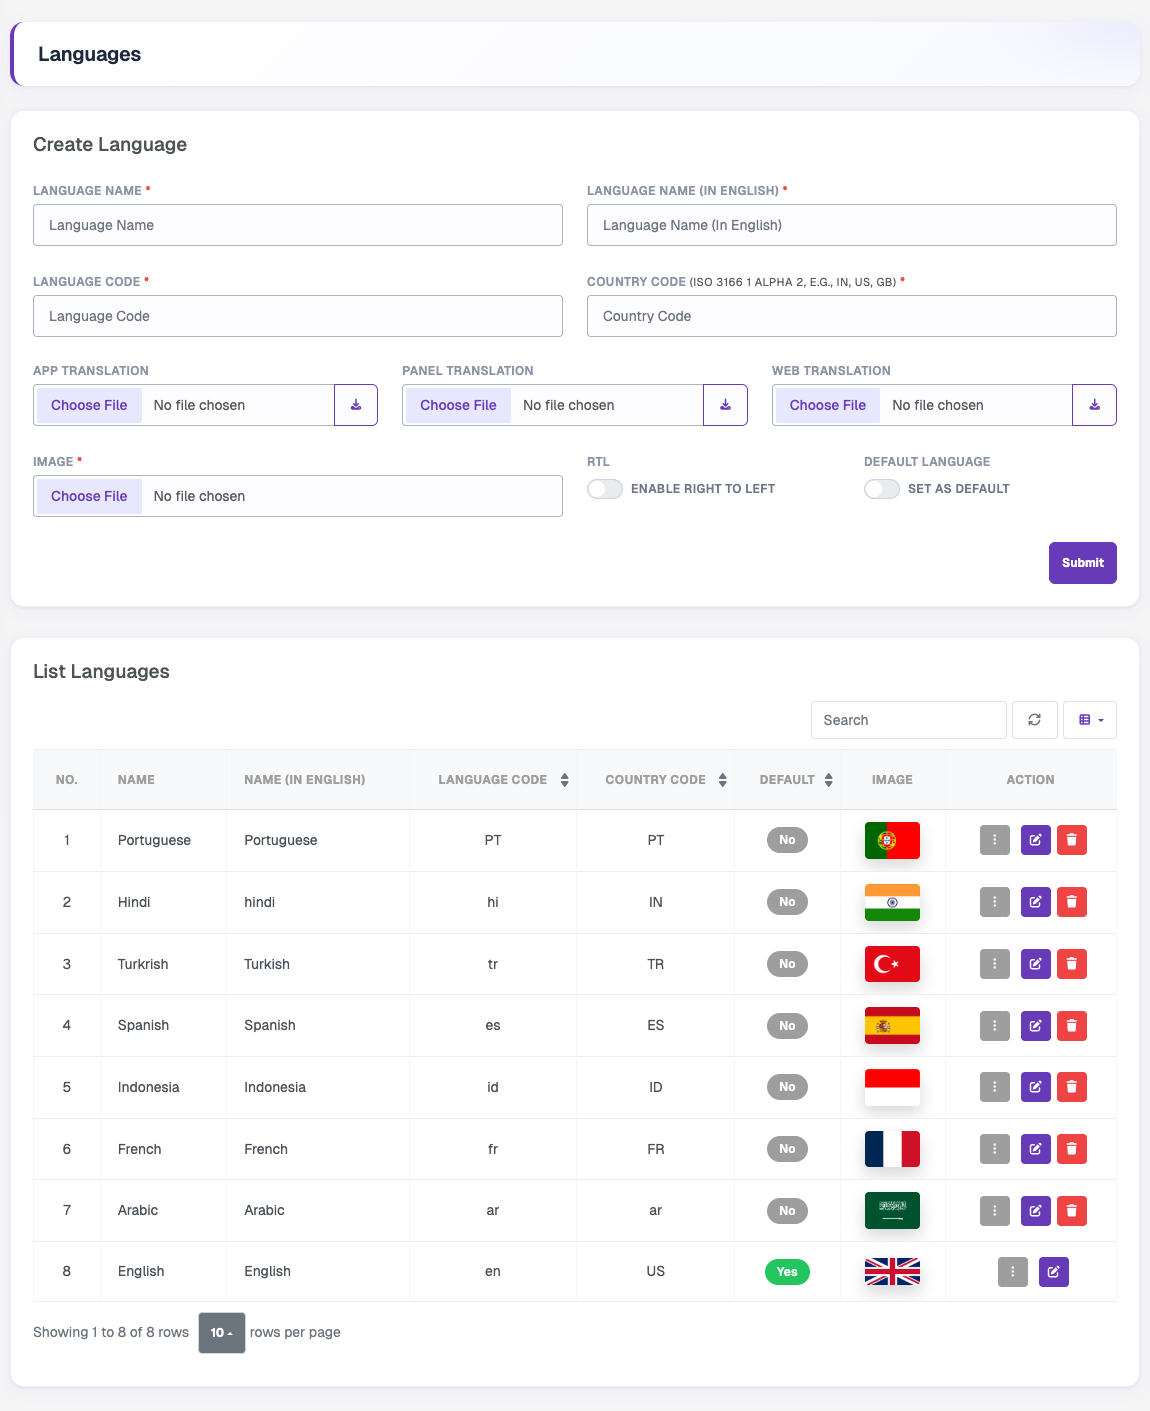Viewport: 1150px width, 1411px height.
Task: Click the Language Code input field
Action: [x=298, y=316]
